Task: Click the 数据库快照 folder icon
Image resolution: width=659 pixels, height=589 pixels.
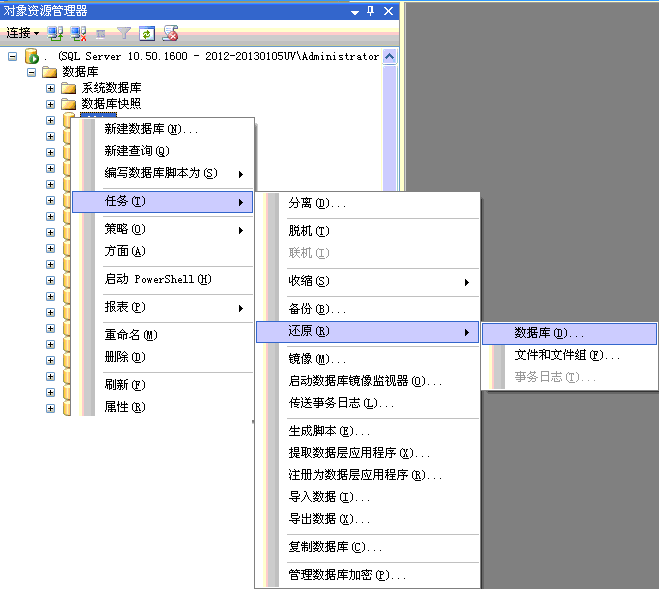Action: point(68,104)
